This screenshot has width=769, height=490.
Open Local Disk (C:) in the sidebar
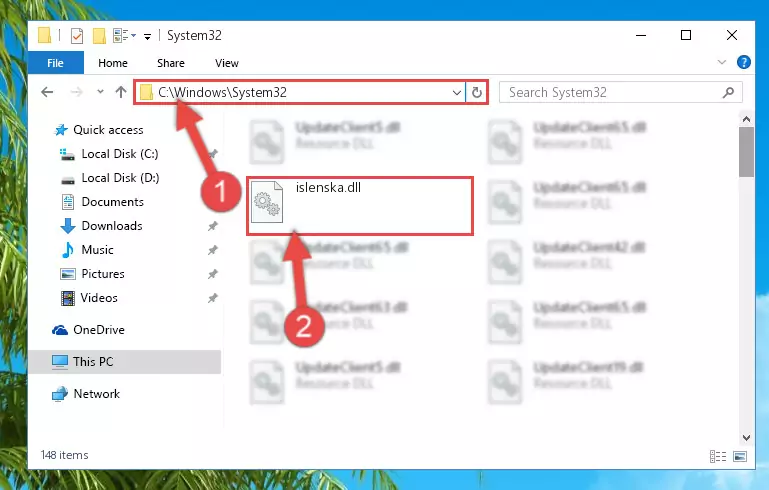point(120,154)
